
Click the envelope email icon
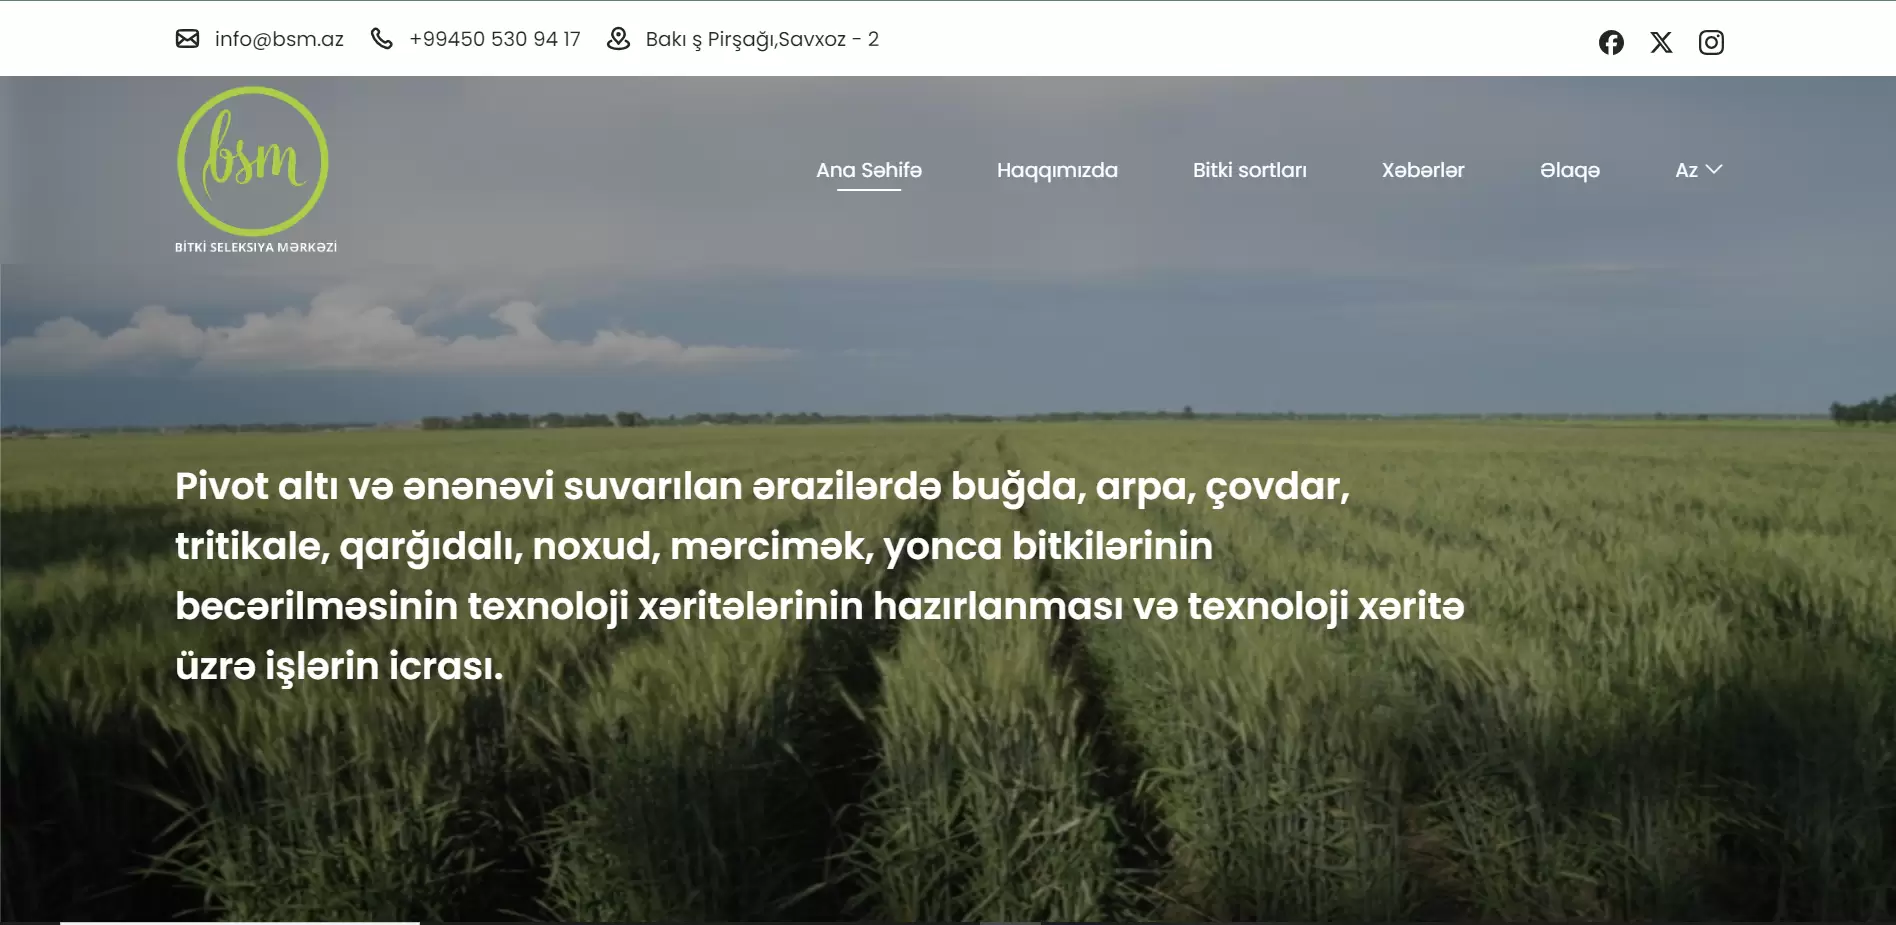tap(187, 39)
